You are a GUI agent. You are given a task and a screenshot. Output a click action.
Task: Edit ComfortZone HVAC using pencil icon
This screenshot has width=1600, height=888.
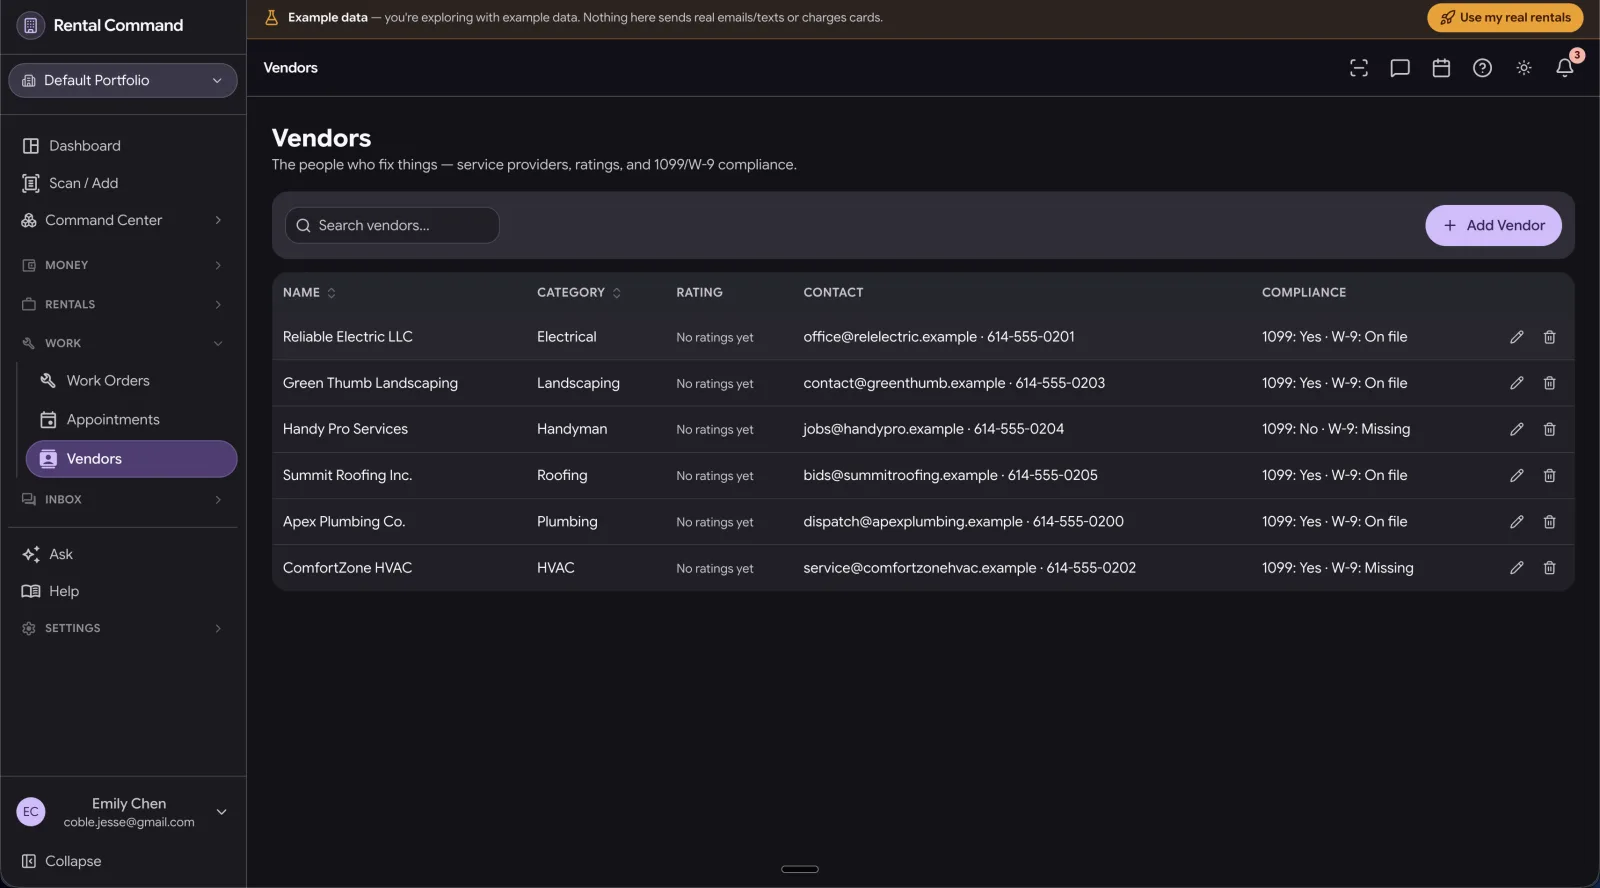(1517, 568)
